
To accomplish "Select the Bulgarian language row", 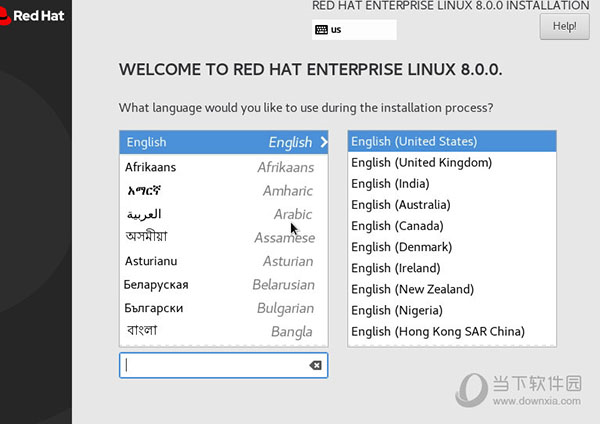I will 223,308.
